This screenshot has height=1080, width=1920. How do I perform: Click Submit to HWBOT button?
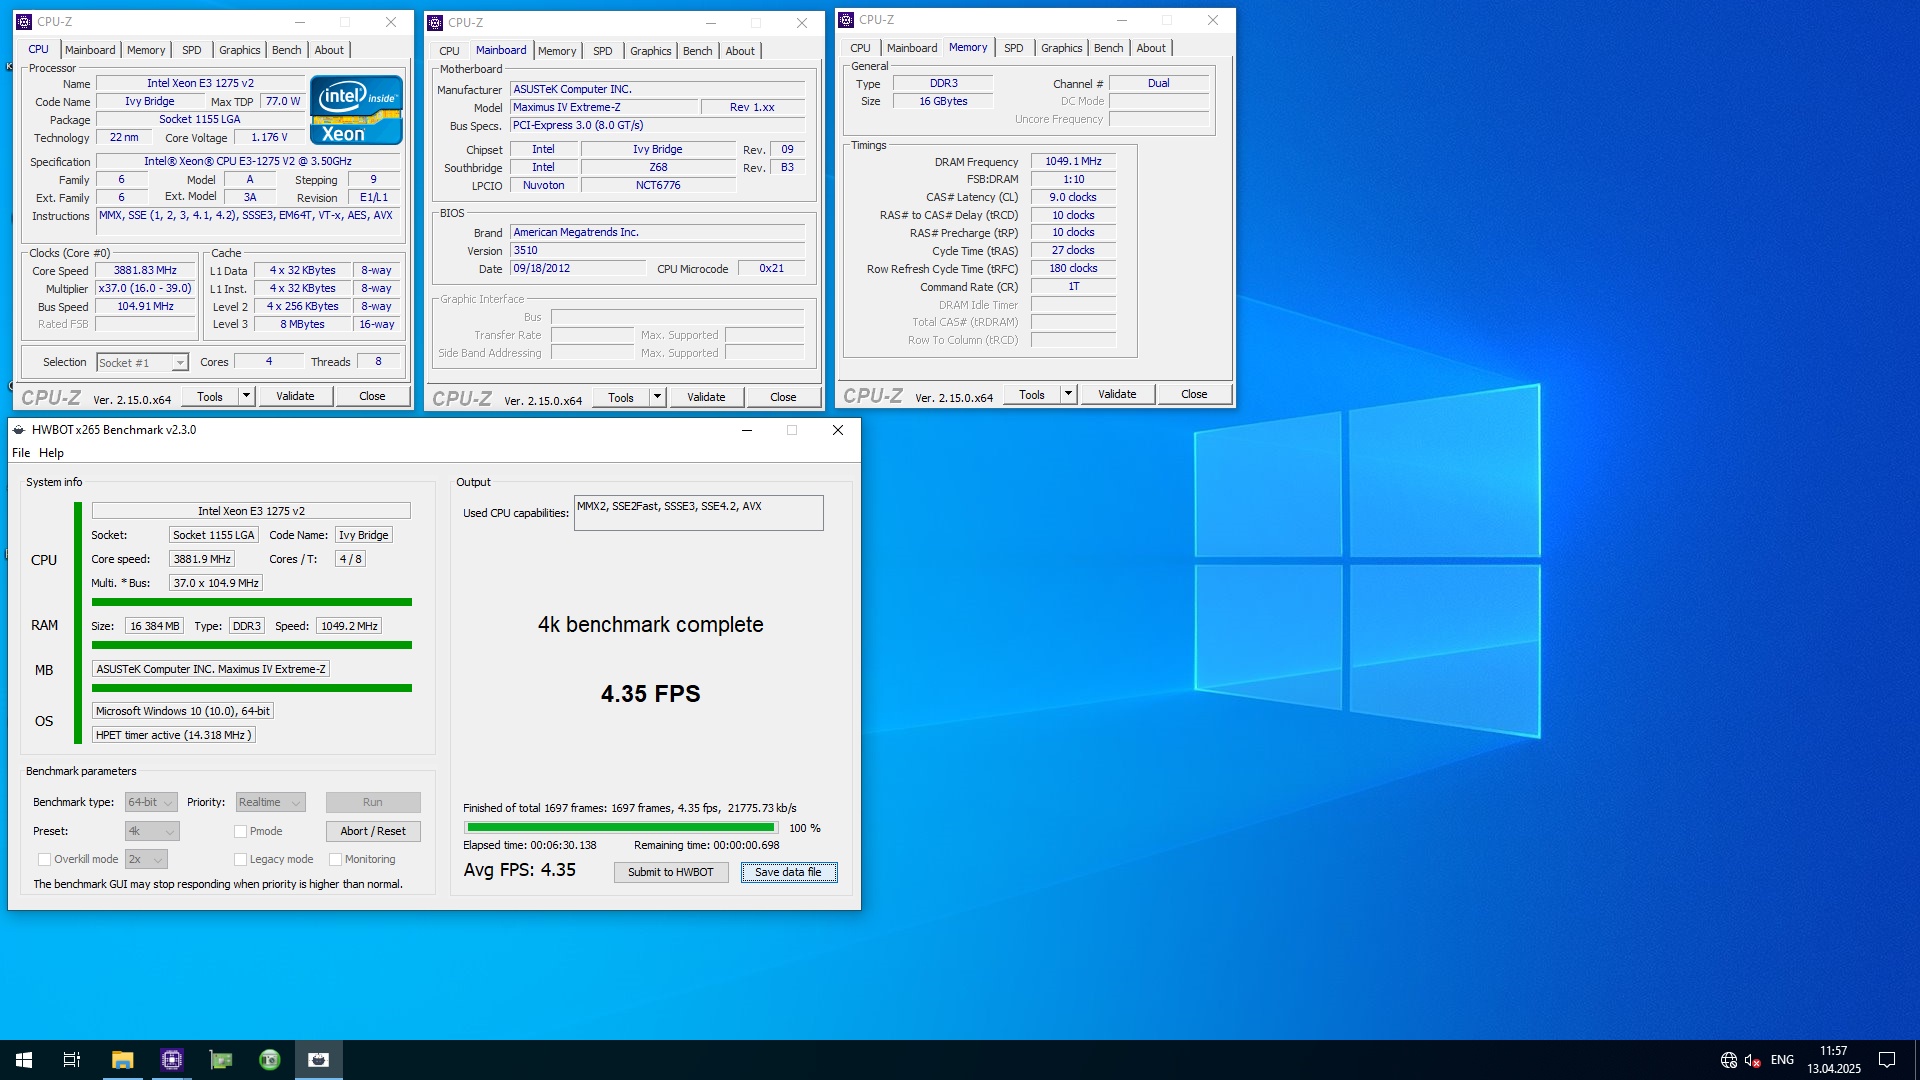click(x=671, y=873)
